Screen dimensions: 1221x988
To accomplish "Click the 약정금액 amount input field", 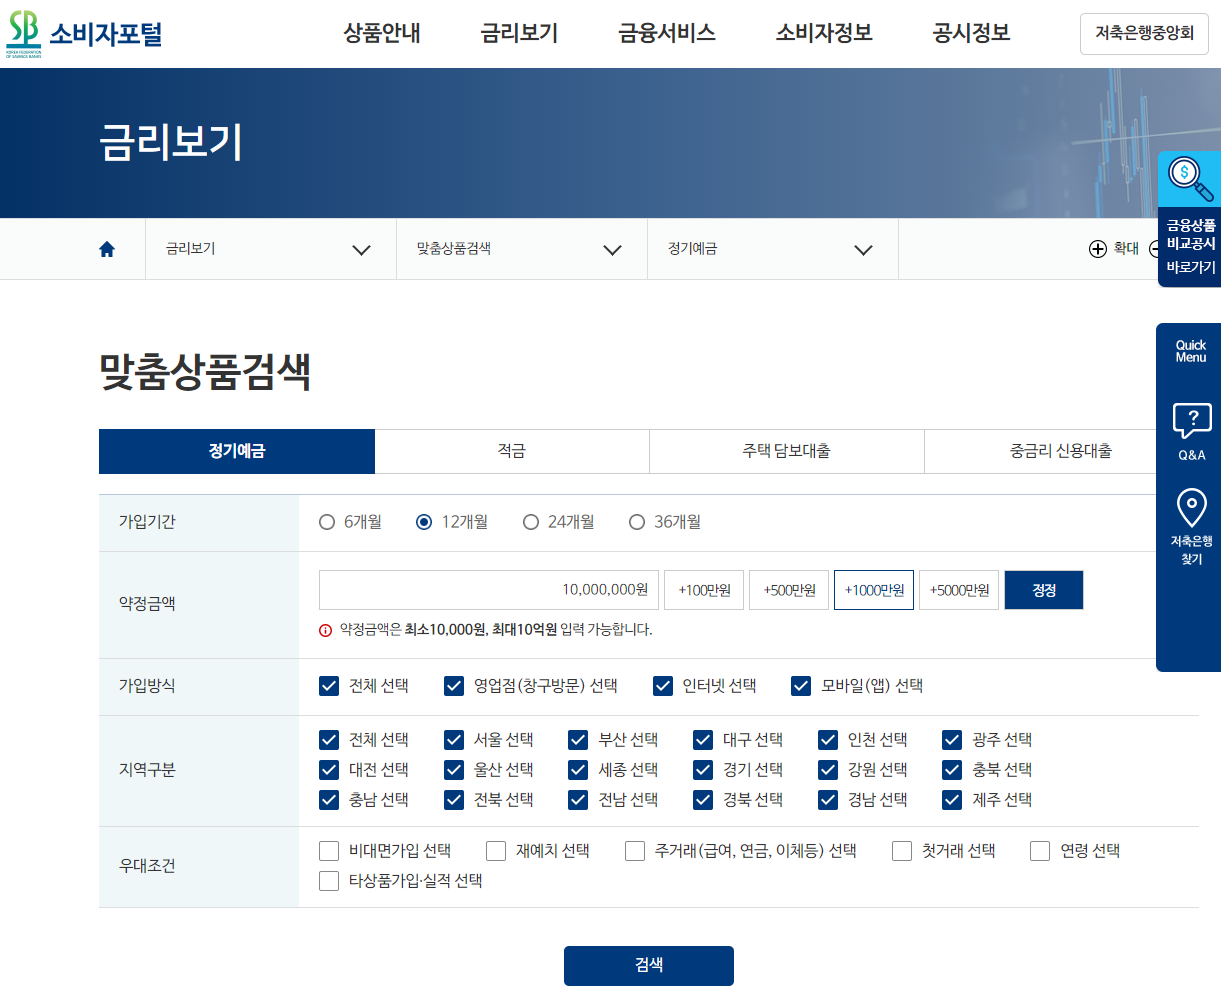I will coord(489,590).
